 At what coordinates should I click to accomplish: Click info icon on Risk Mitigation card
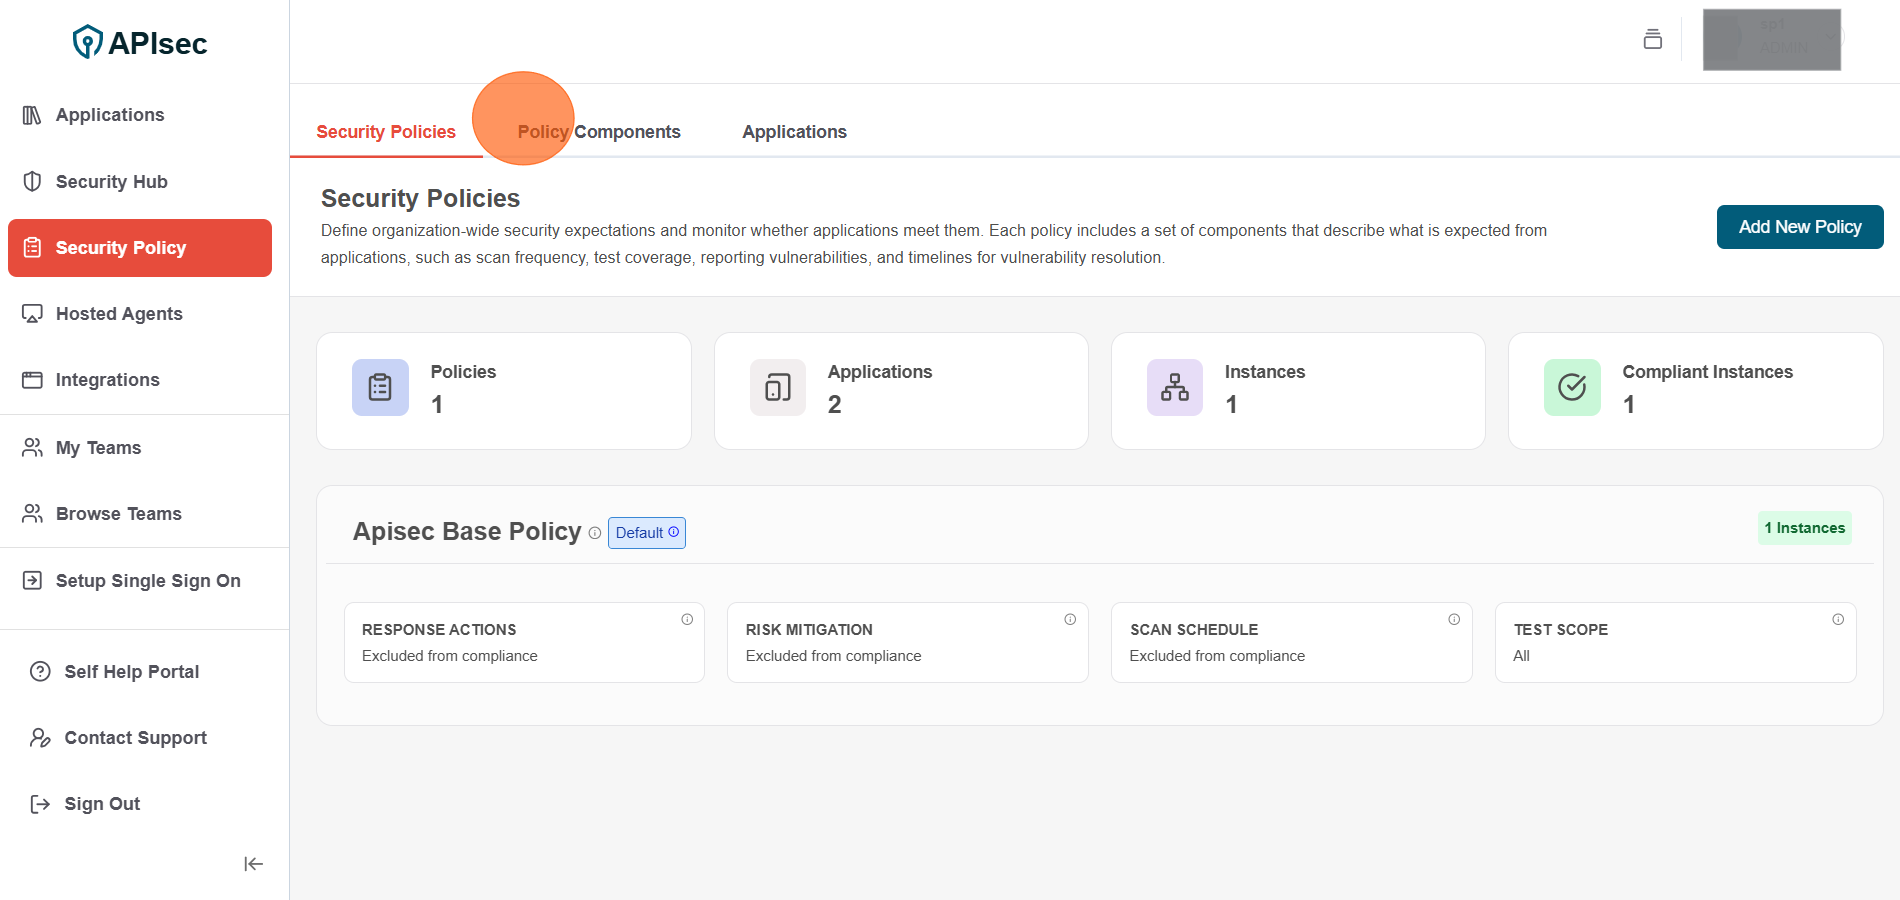pyautogui.click(x=1070, y=619)
